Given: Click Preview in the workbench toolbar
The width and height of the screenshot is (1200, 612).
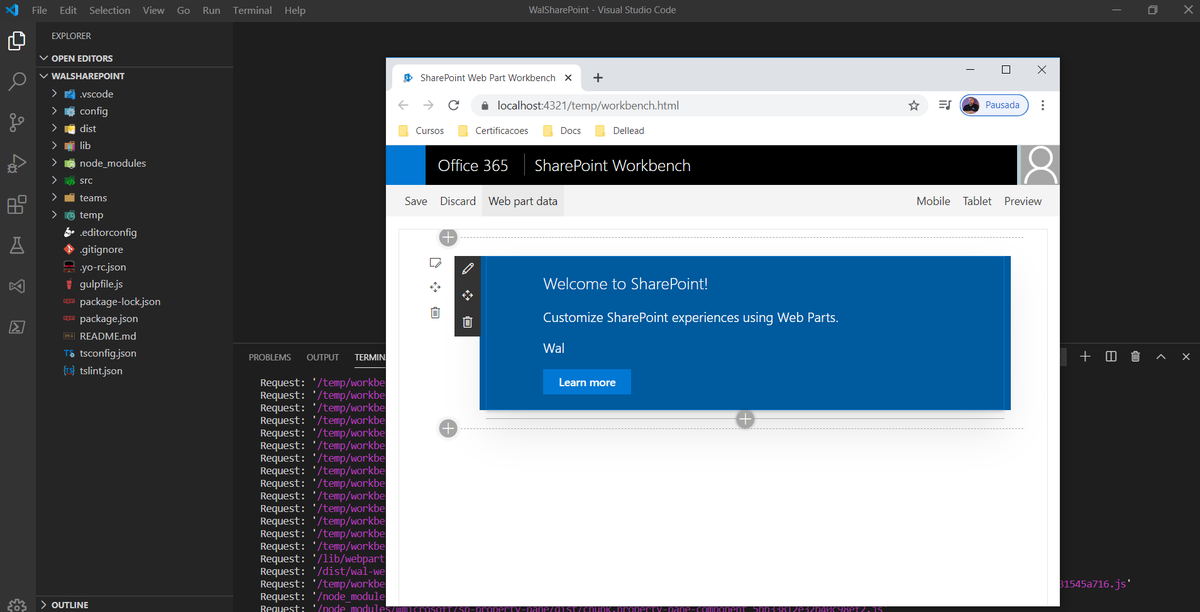Looking at the screenshot, I should (x=1023, y=201).
